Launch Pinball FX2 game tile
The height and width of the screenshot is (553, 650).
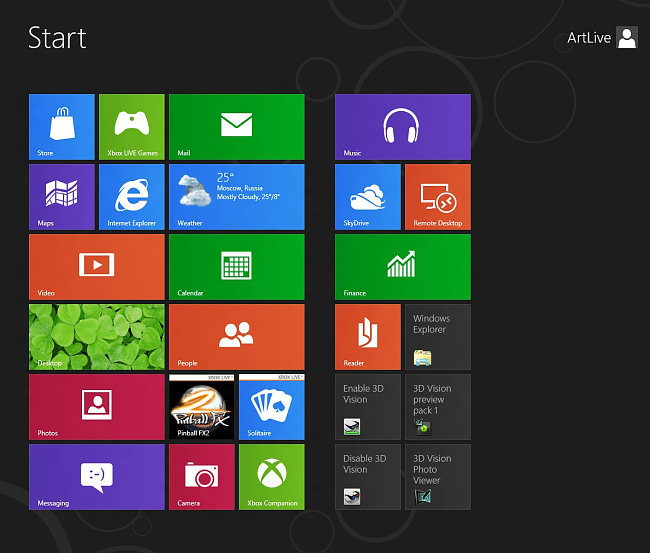(202, 407)
